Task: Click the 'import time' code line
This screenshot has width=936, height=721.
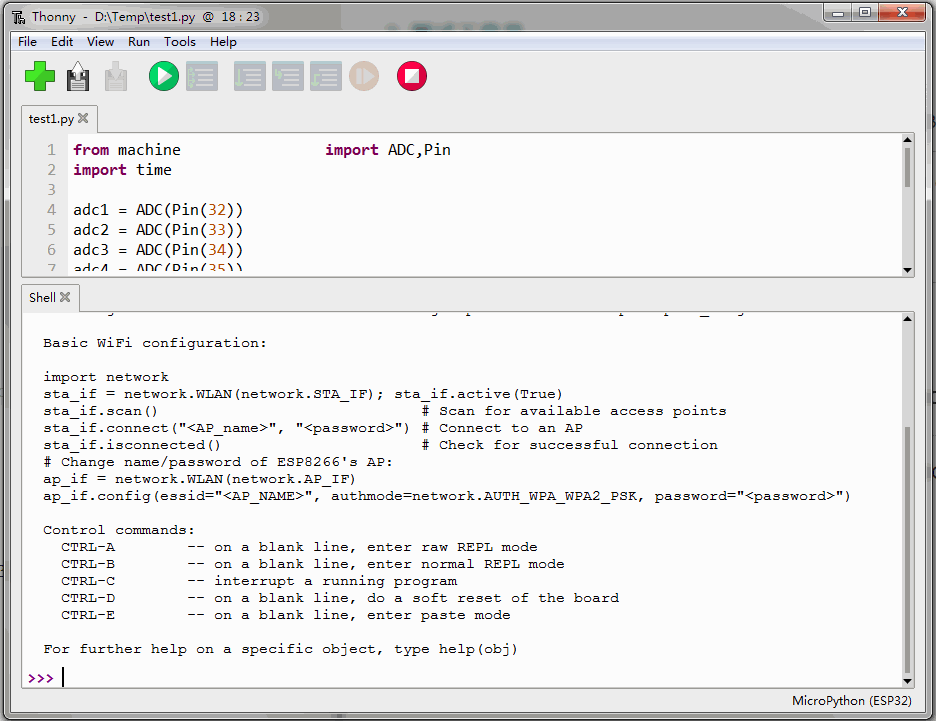Action: tap(122, 170)
